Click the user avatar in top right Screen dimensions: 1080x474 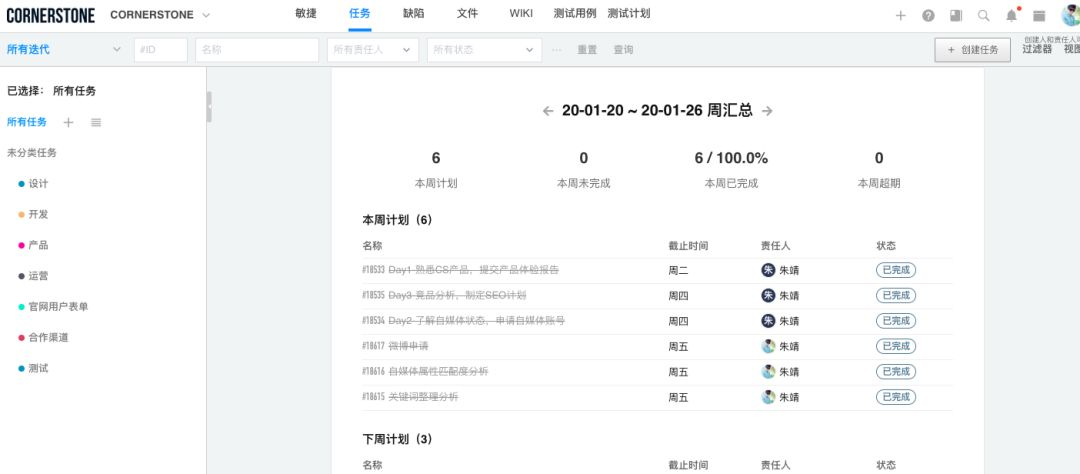[1071, 14]
